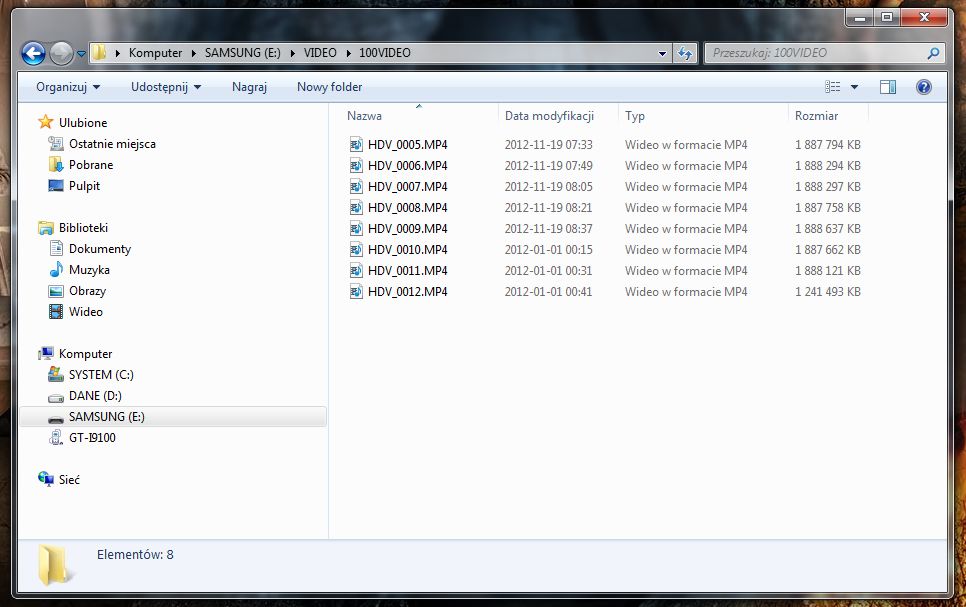Open GT-I9100 device icon

[x=56, y=438]
